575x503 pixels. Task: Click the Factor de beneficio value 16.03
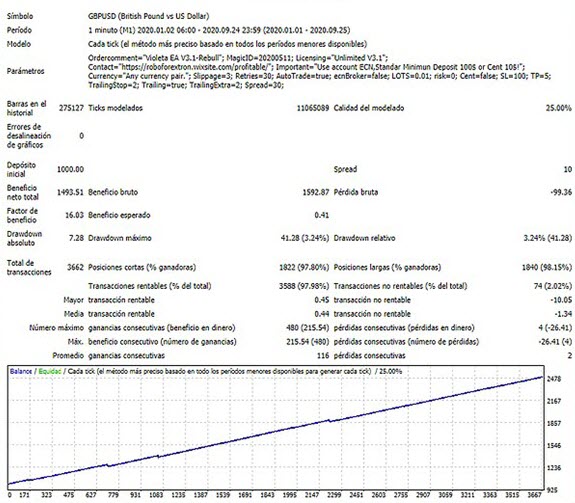(74, 215)
